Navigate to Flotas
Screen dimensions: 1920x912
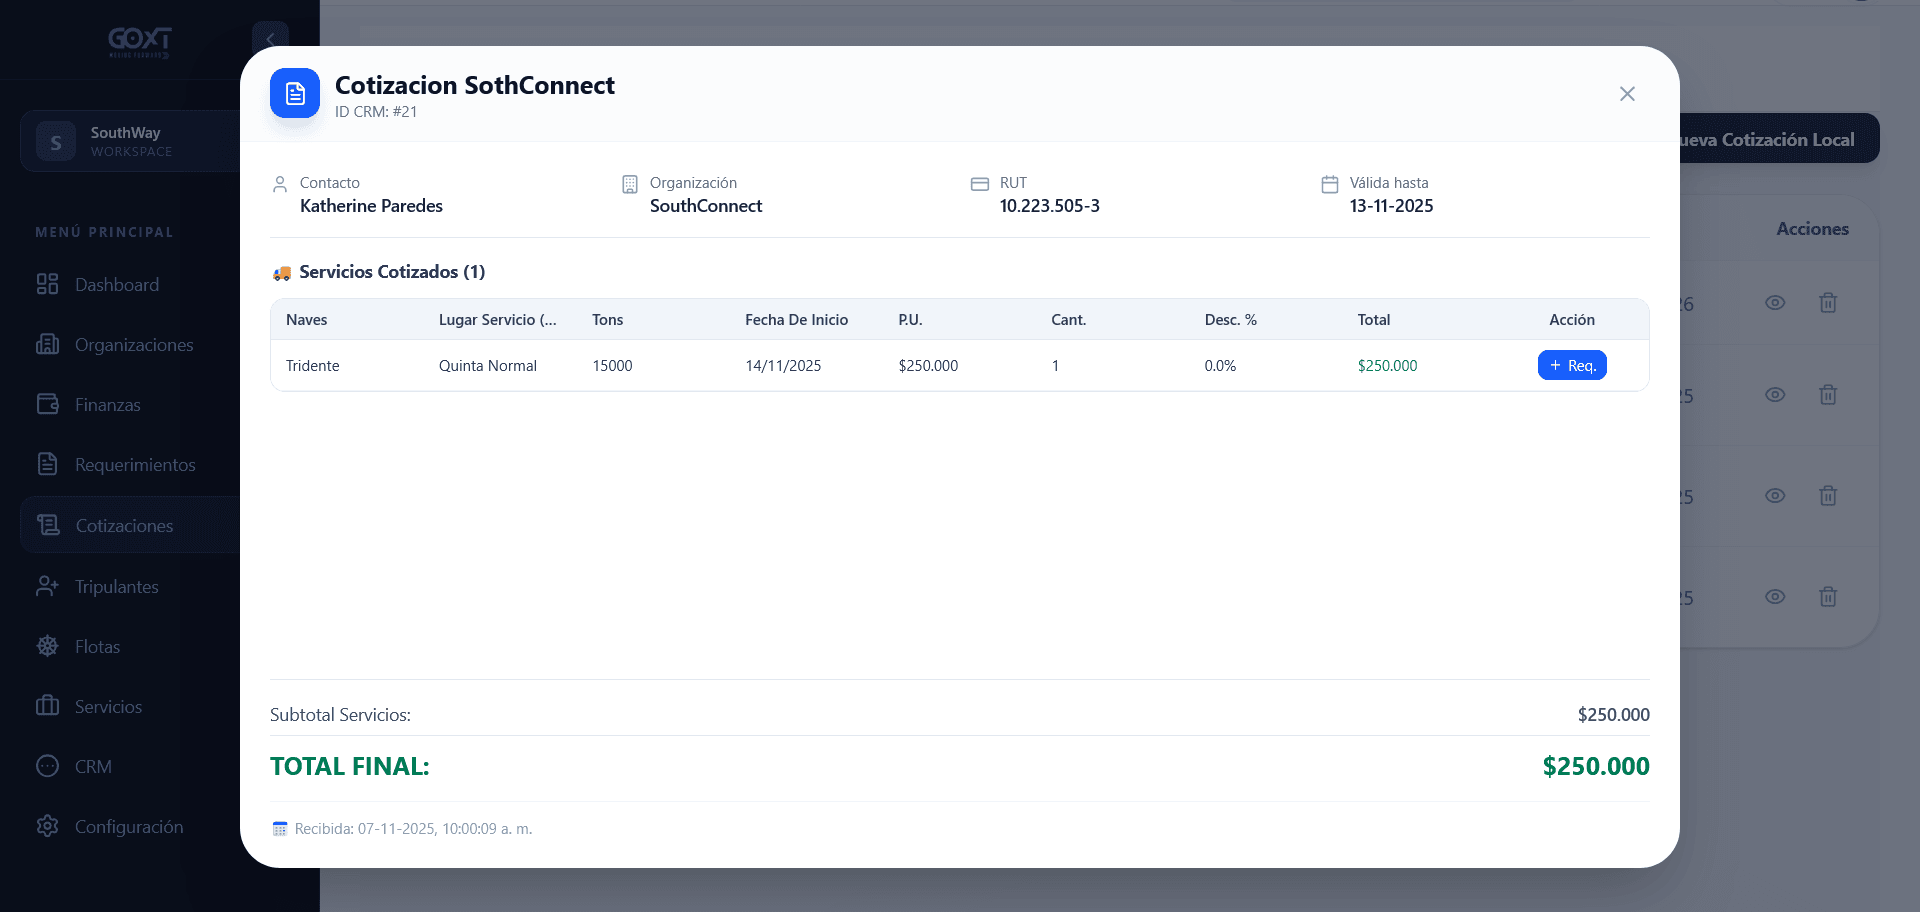(97, 647)
